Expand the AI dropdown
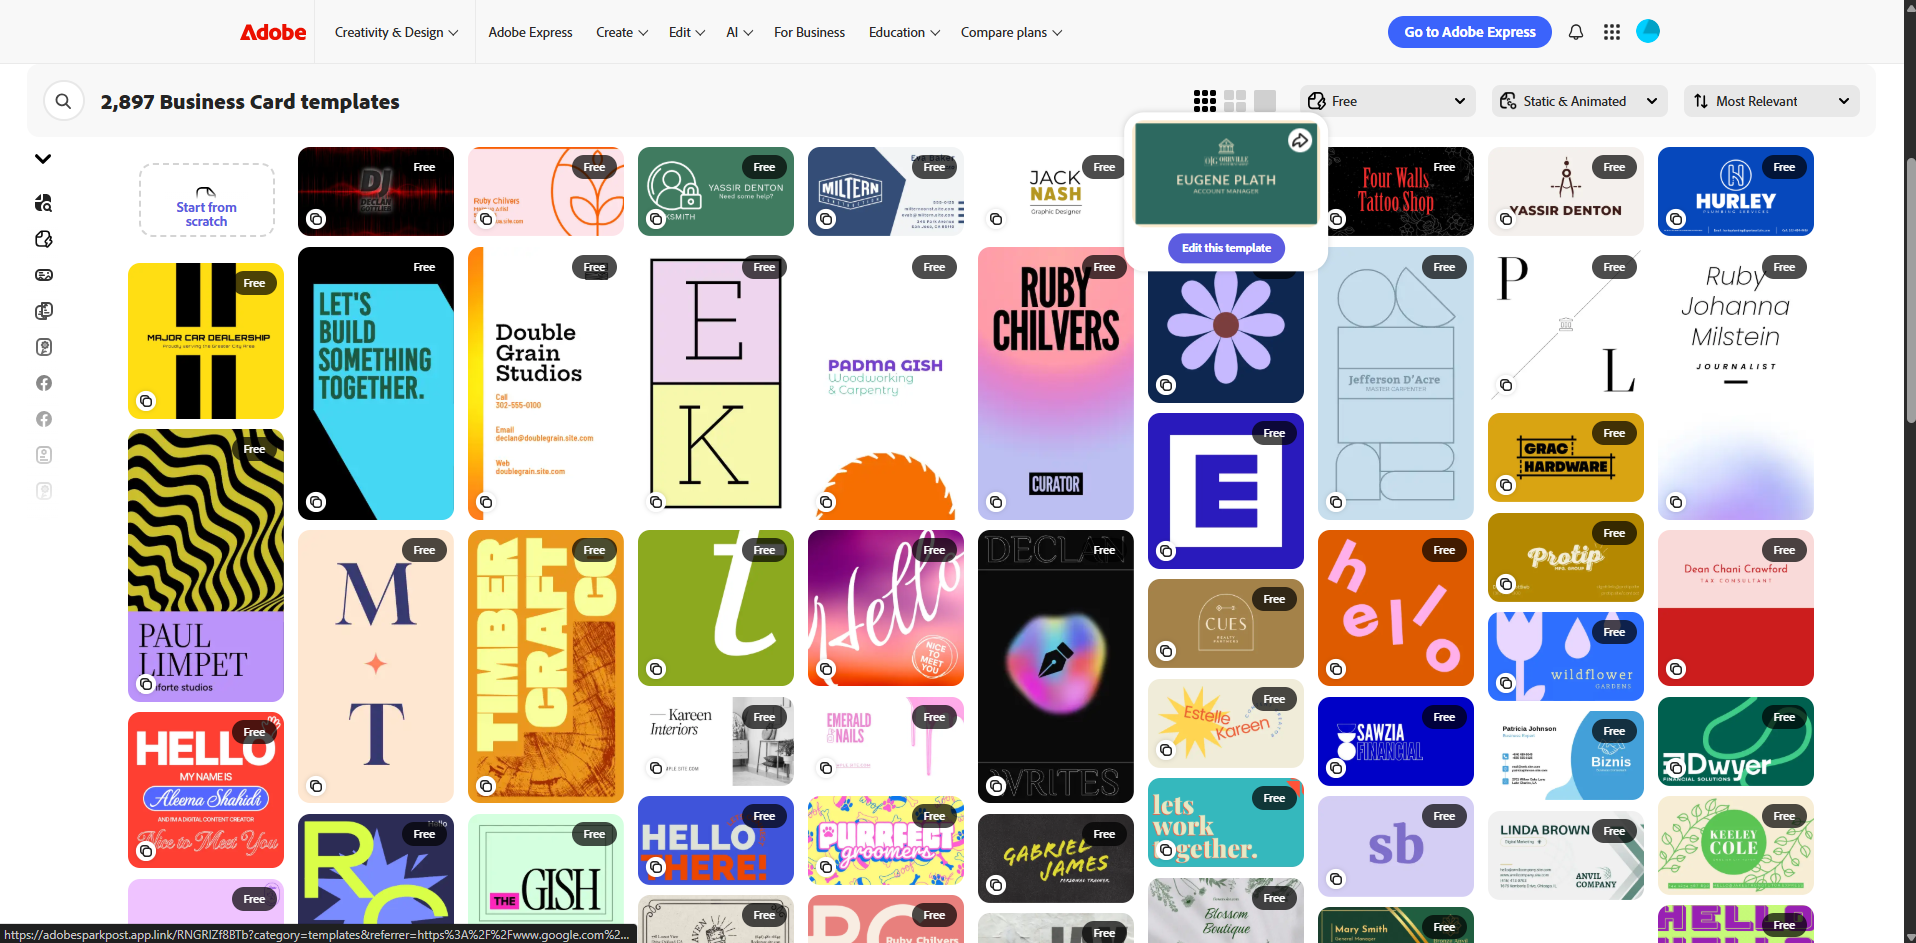The height and width of the screenshot is (943, 1916). pos(740,32)
